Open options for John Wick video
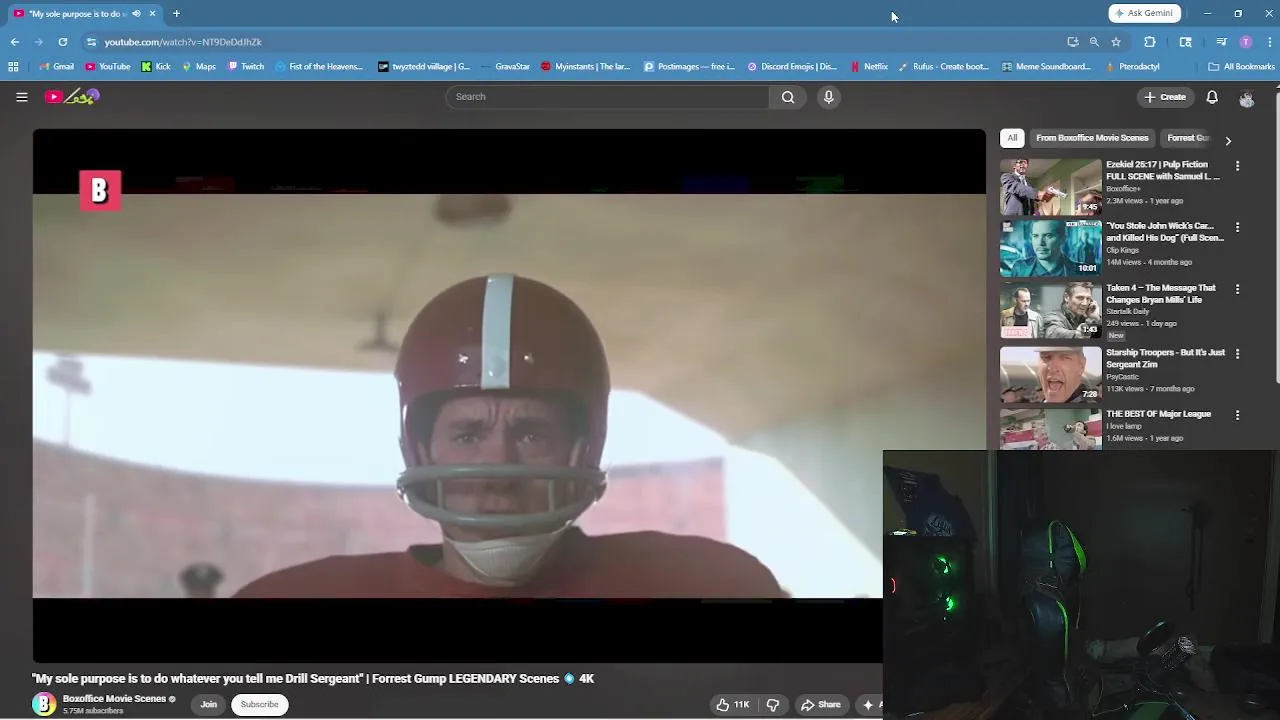1280x720 pixels. click(1237, 227)
